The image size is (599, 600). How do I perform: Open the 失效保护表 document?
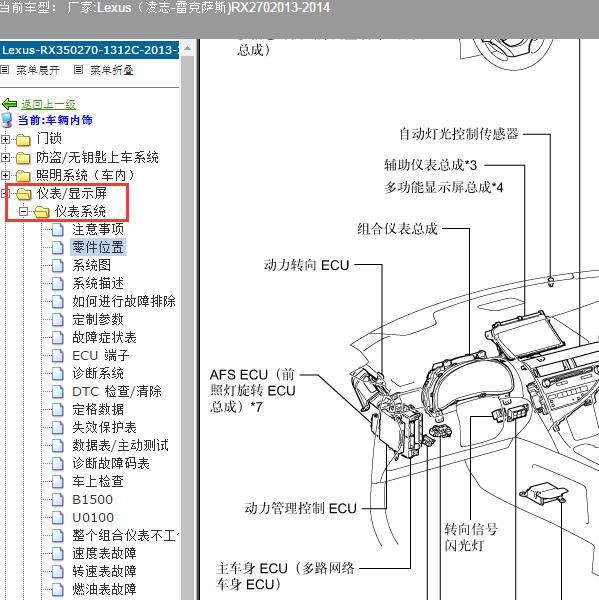pyautogui.click(x=104, y=427)
